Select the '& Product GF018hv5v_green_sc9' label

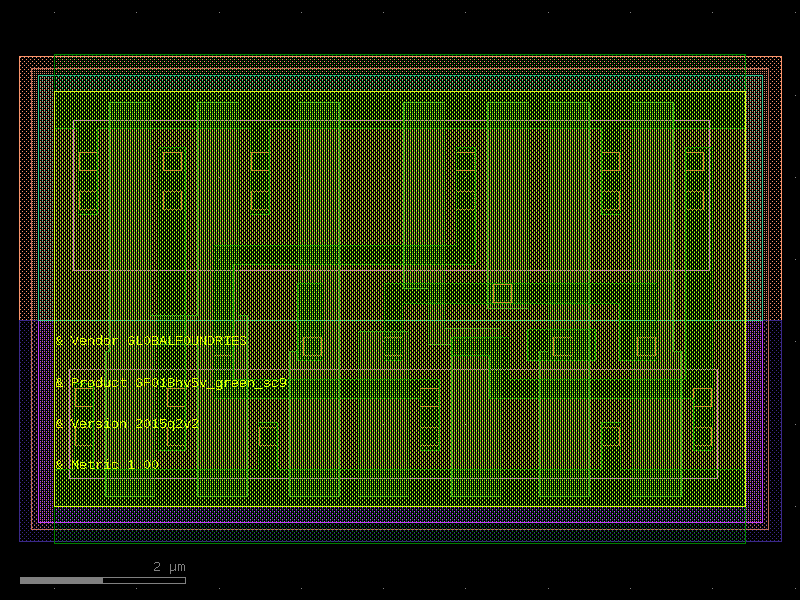click(171, 383)
